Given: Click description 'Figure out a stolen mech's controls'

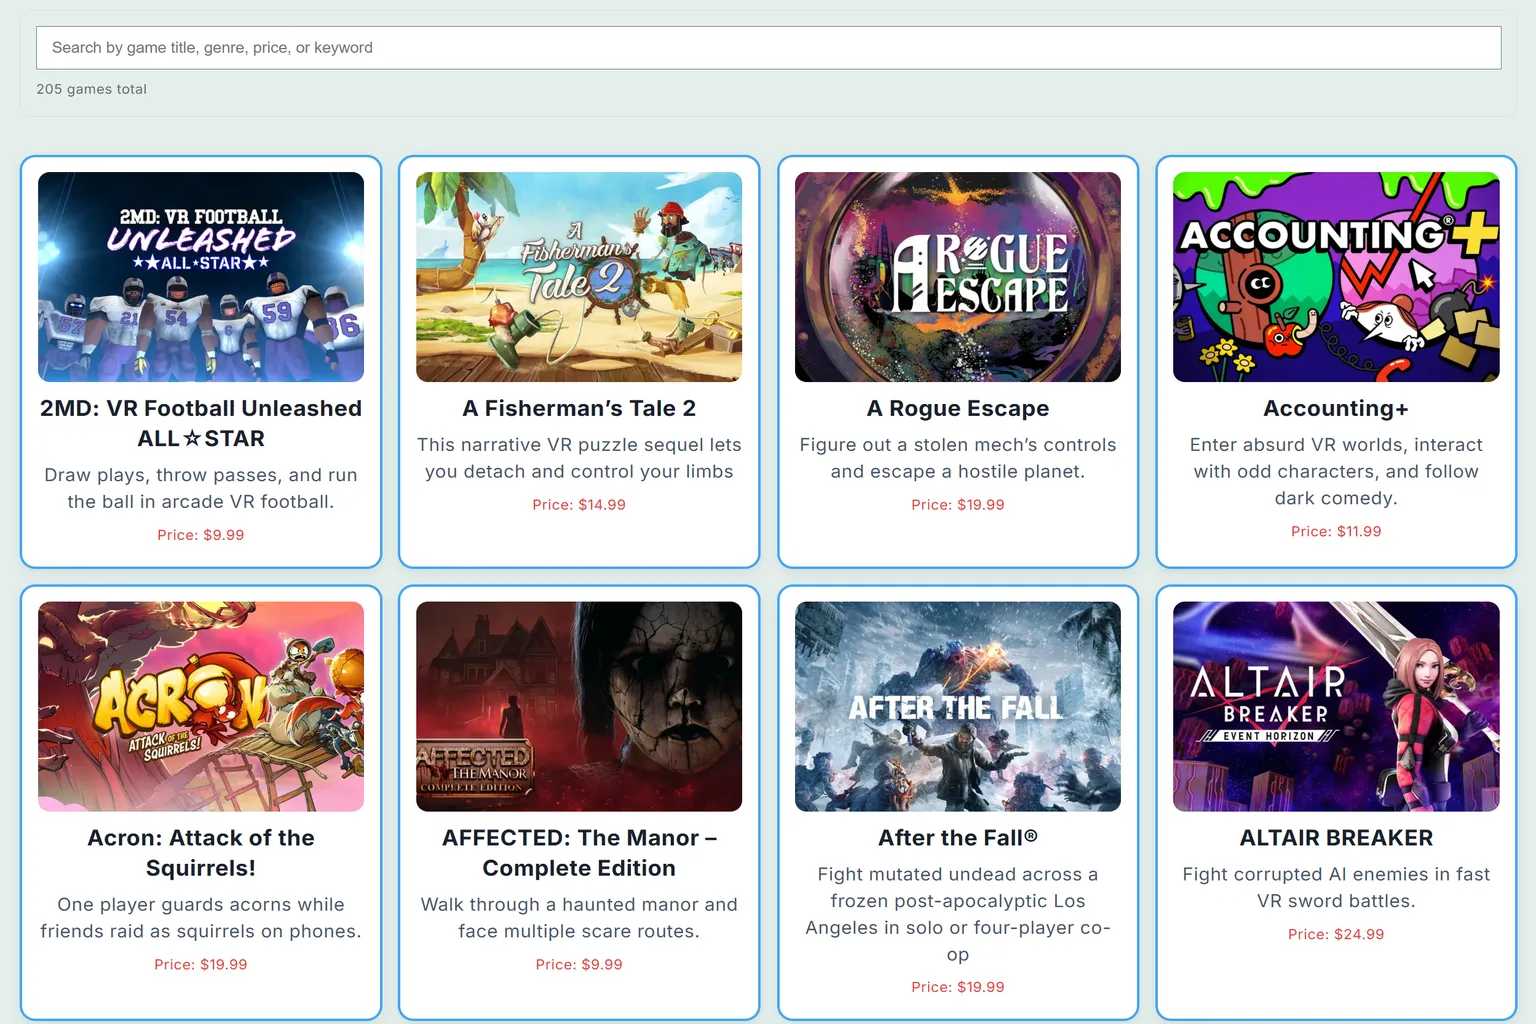Looking at the screenshot, I should [x=958, y=458].
